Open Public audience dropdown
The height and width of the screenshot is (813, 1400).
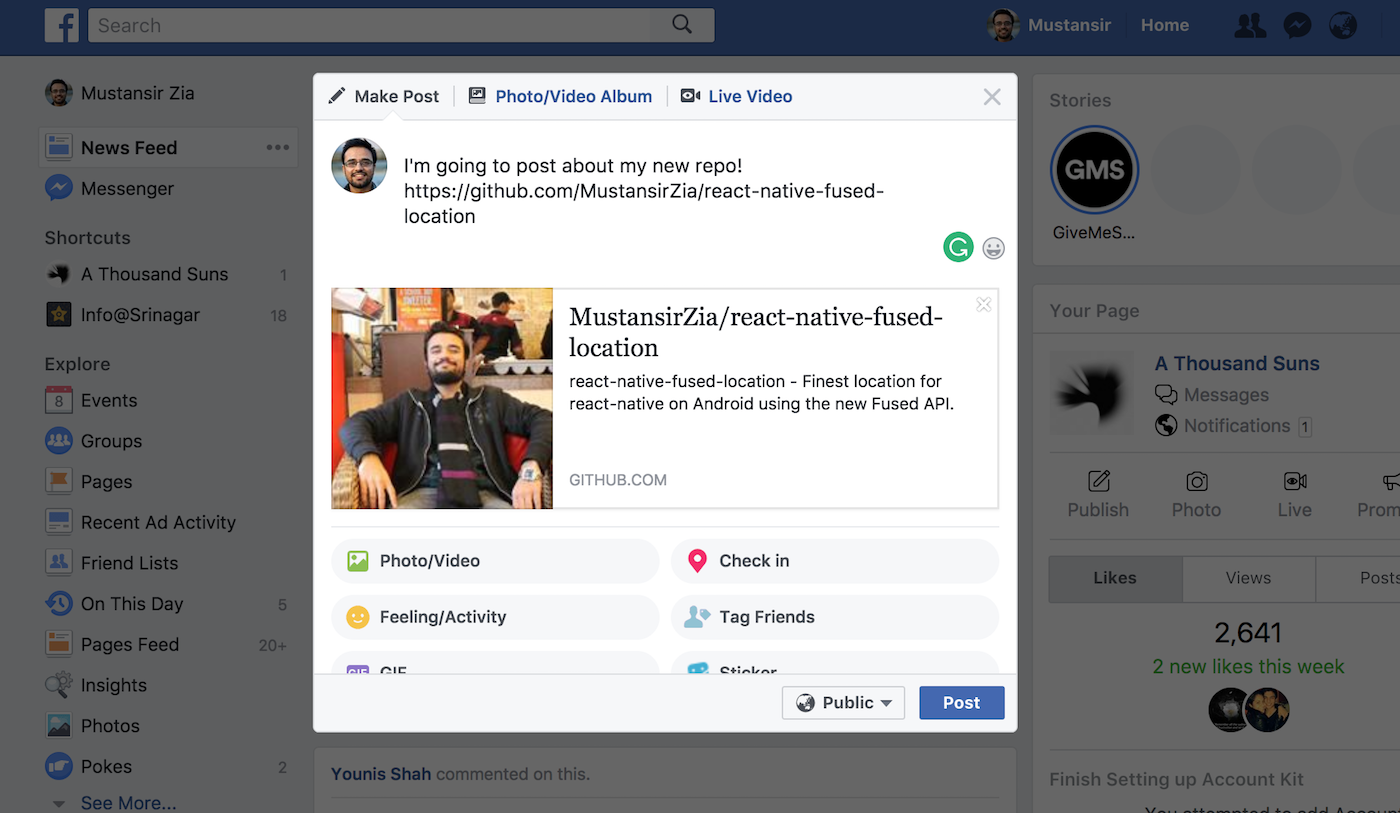(843, 703)
